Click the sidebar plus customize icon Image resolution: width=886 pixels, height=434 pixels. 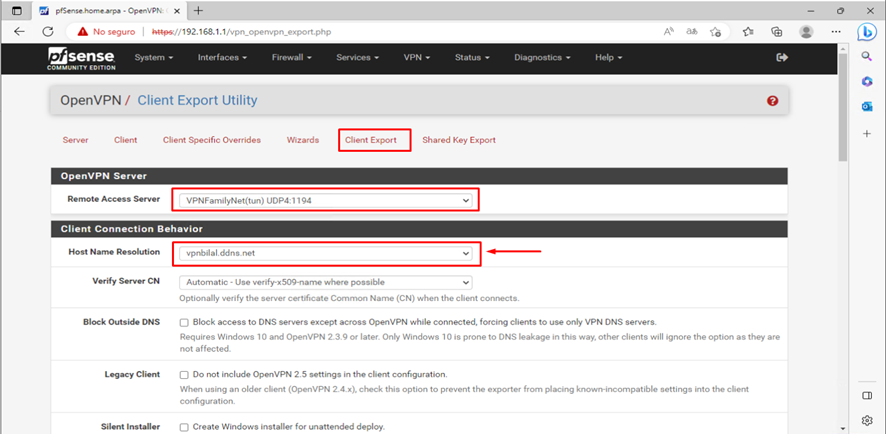(x=867, y=133)
